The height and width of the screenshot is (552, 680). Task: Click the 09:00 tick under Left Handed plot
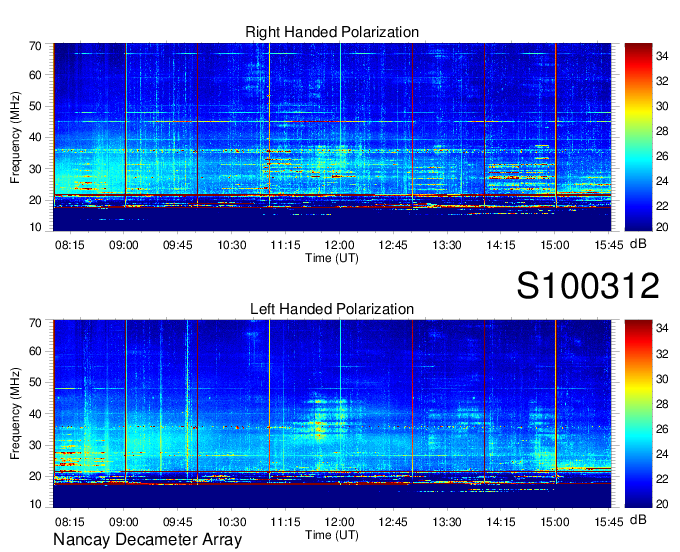tap(124, 522)
